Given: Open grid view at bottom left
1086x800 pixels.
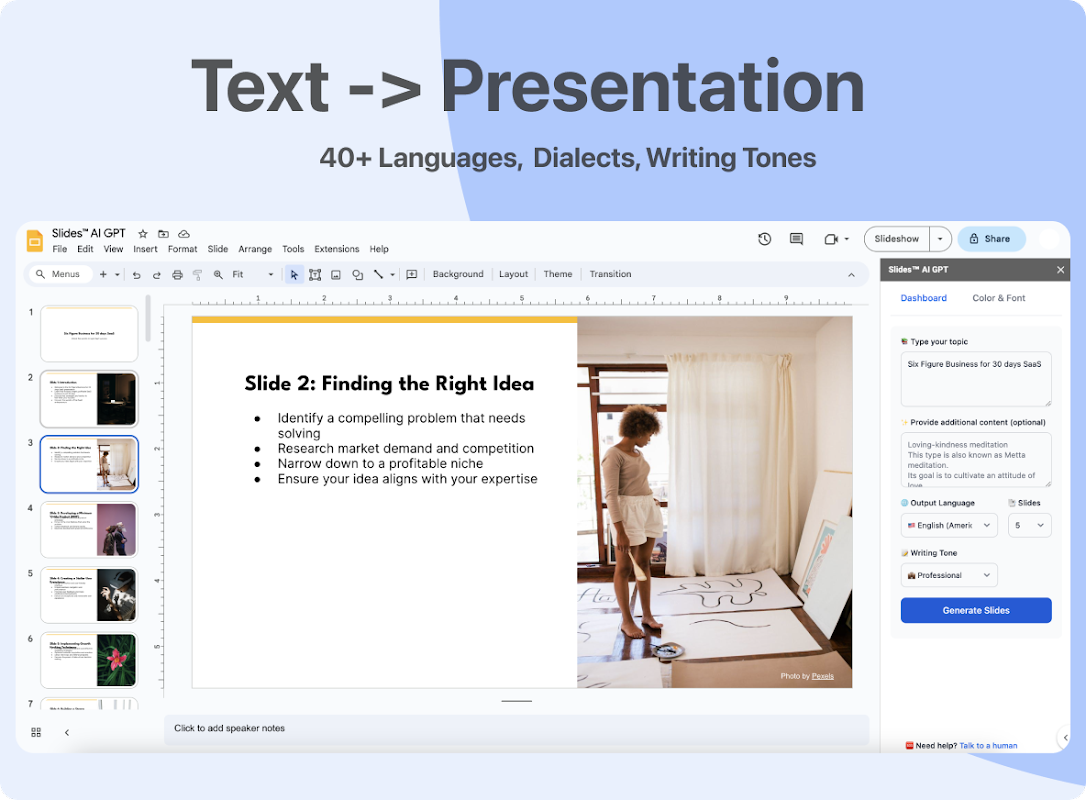Looking at the screenshot, I should point(36,732).
